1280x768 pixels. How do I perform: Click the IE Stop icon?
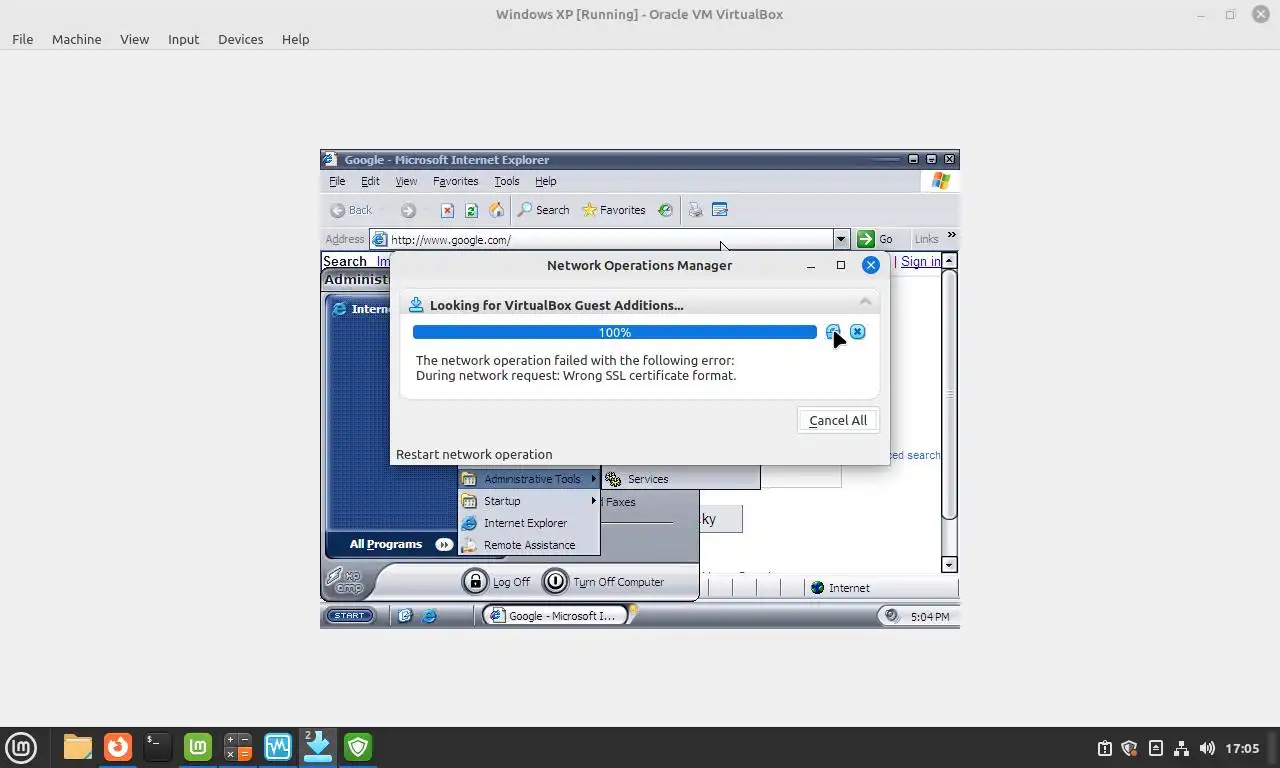point(447,210)
